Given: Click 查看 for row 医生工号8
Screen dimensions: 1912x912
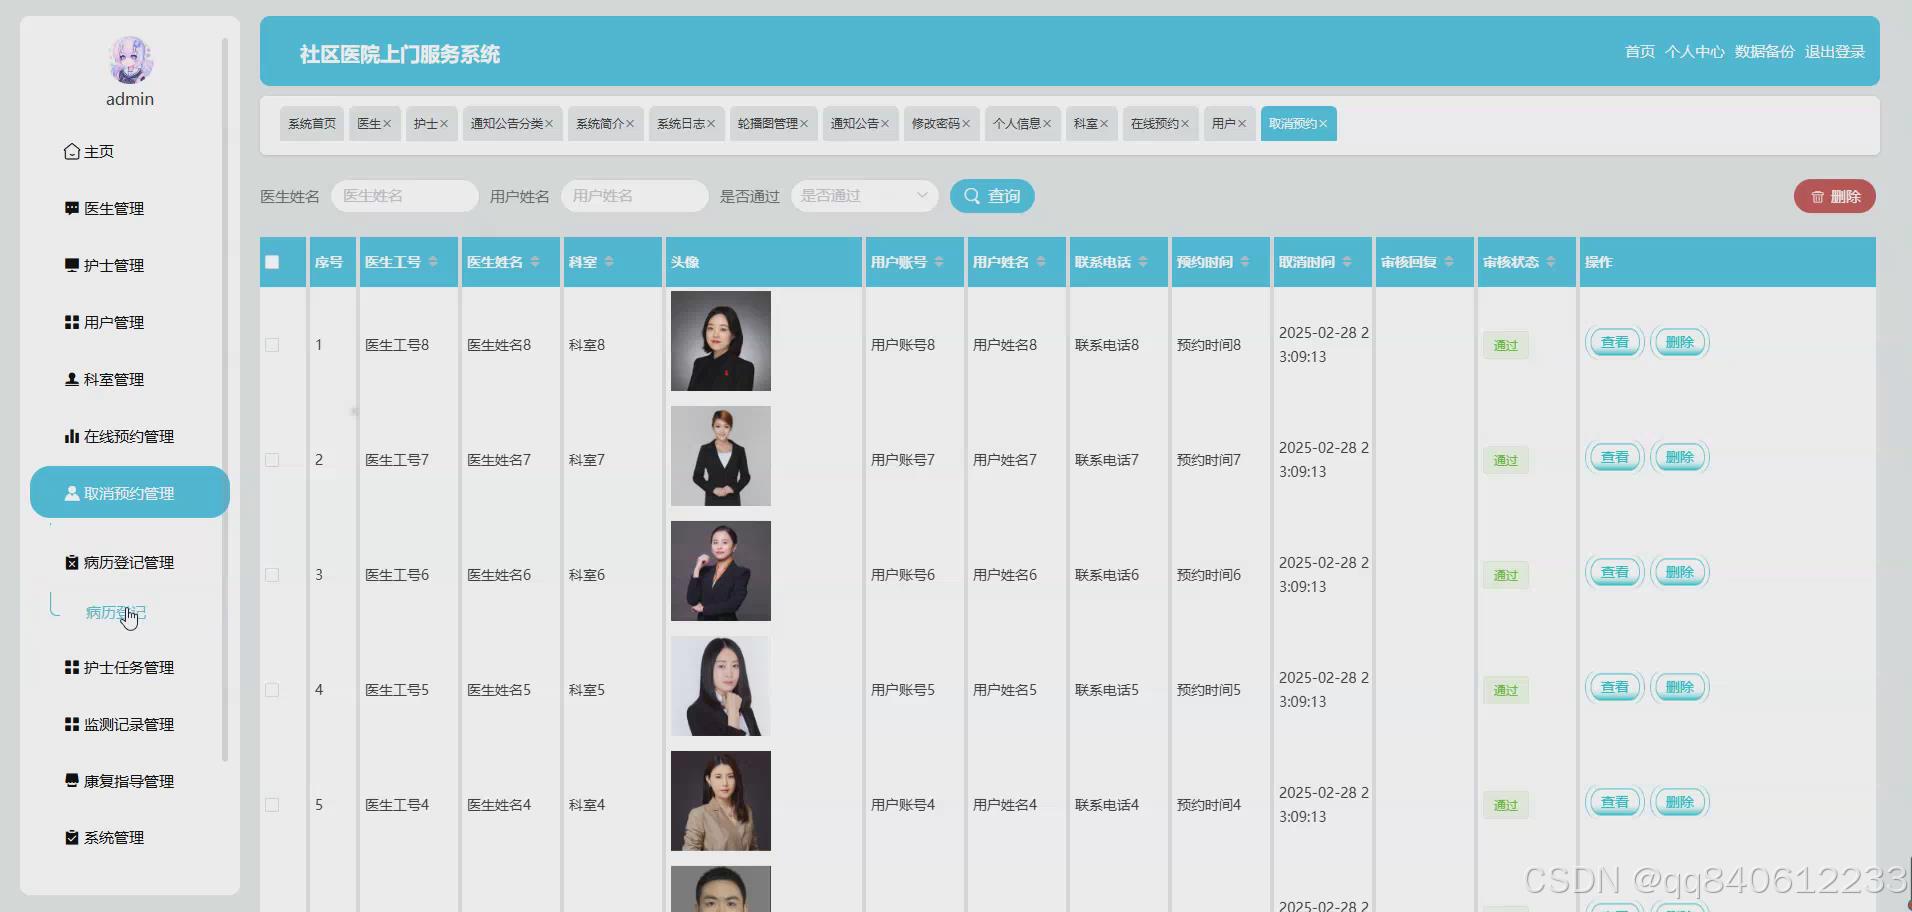Looking at the screenshot, I should (1615, 343).
